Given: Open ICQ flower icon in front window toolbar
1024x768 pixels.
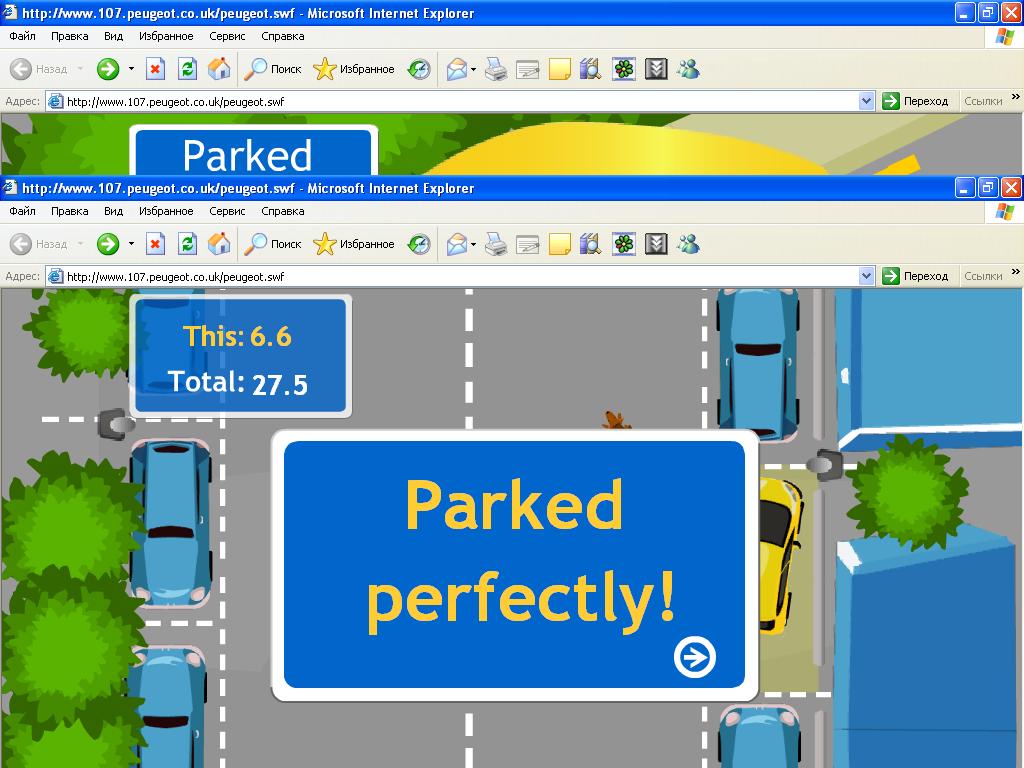Looking at the screenshot, I should (x=624, y=244).
